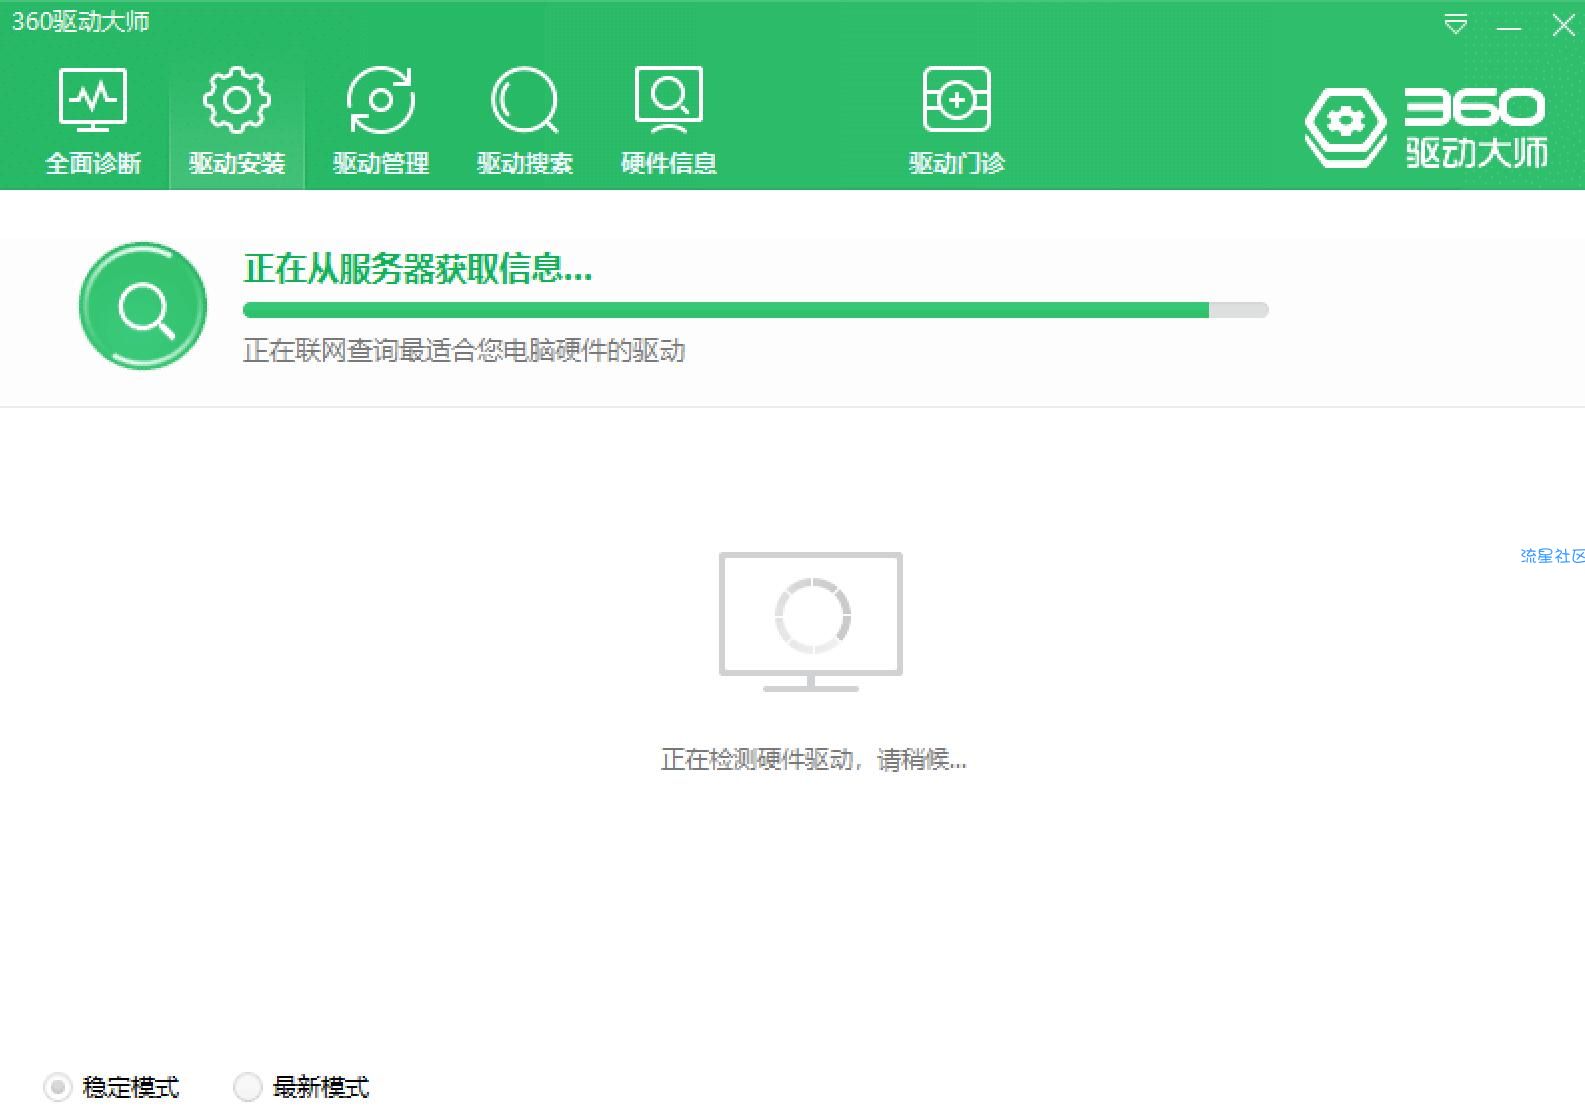Click the green search status circle icon

point(143,306)
